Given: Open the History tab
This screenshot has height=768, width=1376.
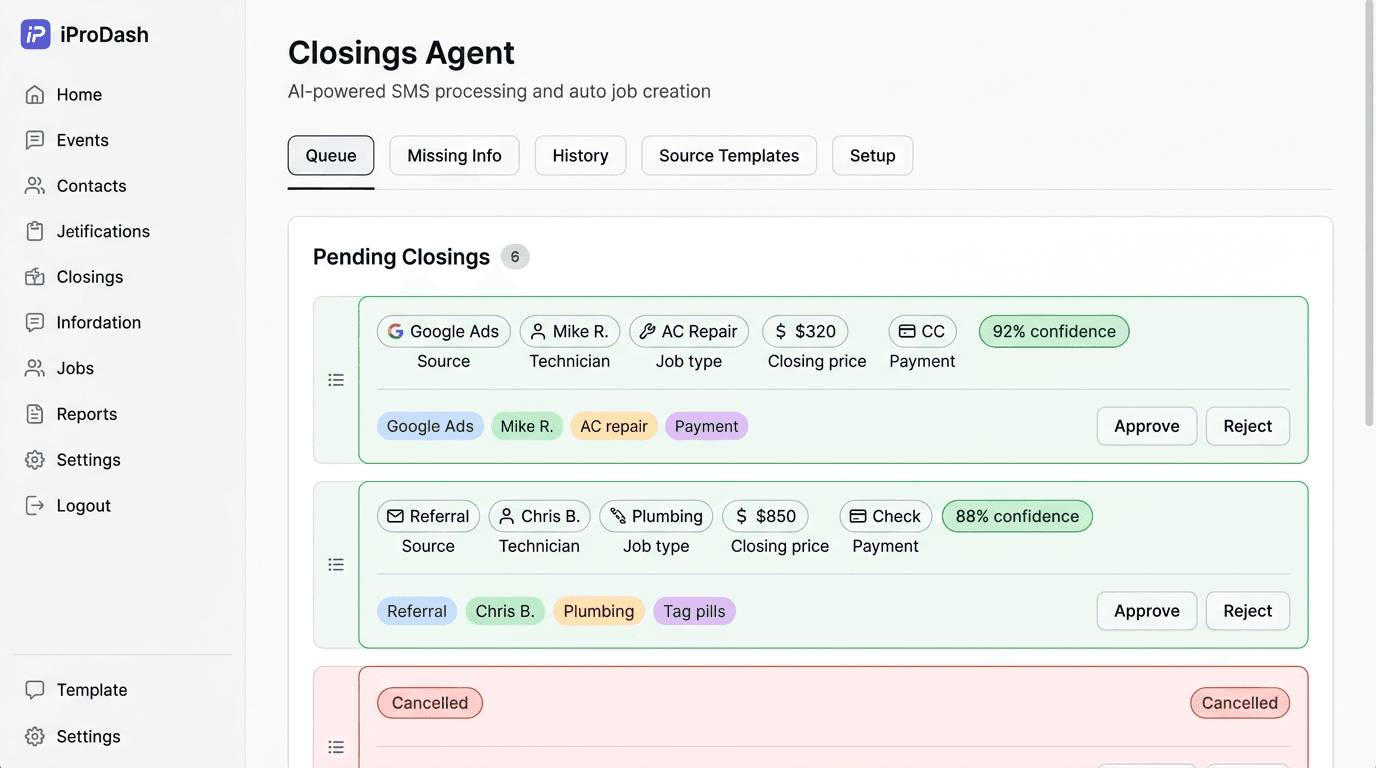Looking at the screenshot, I should tap(580, 155).
